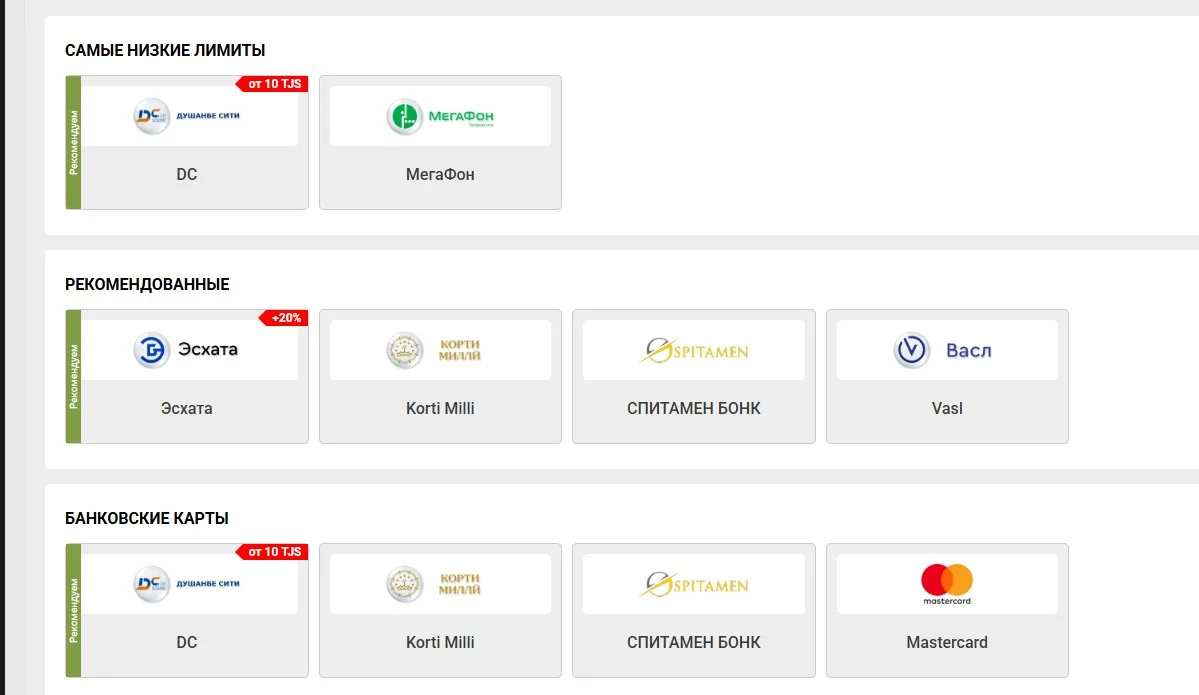Image resolution: width=1199 pixels, height=695 pixels.
Task: Click the Mastercard text label
Action: (947, 642)
